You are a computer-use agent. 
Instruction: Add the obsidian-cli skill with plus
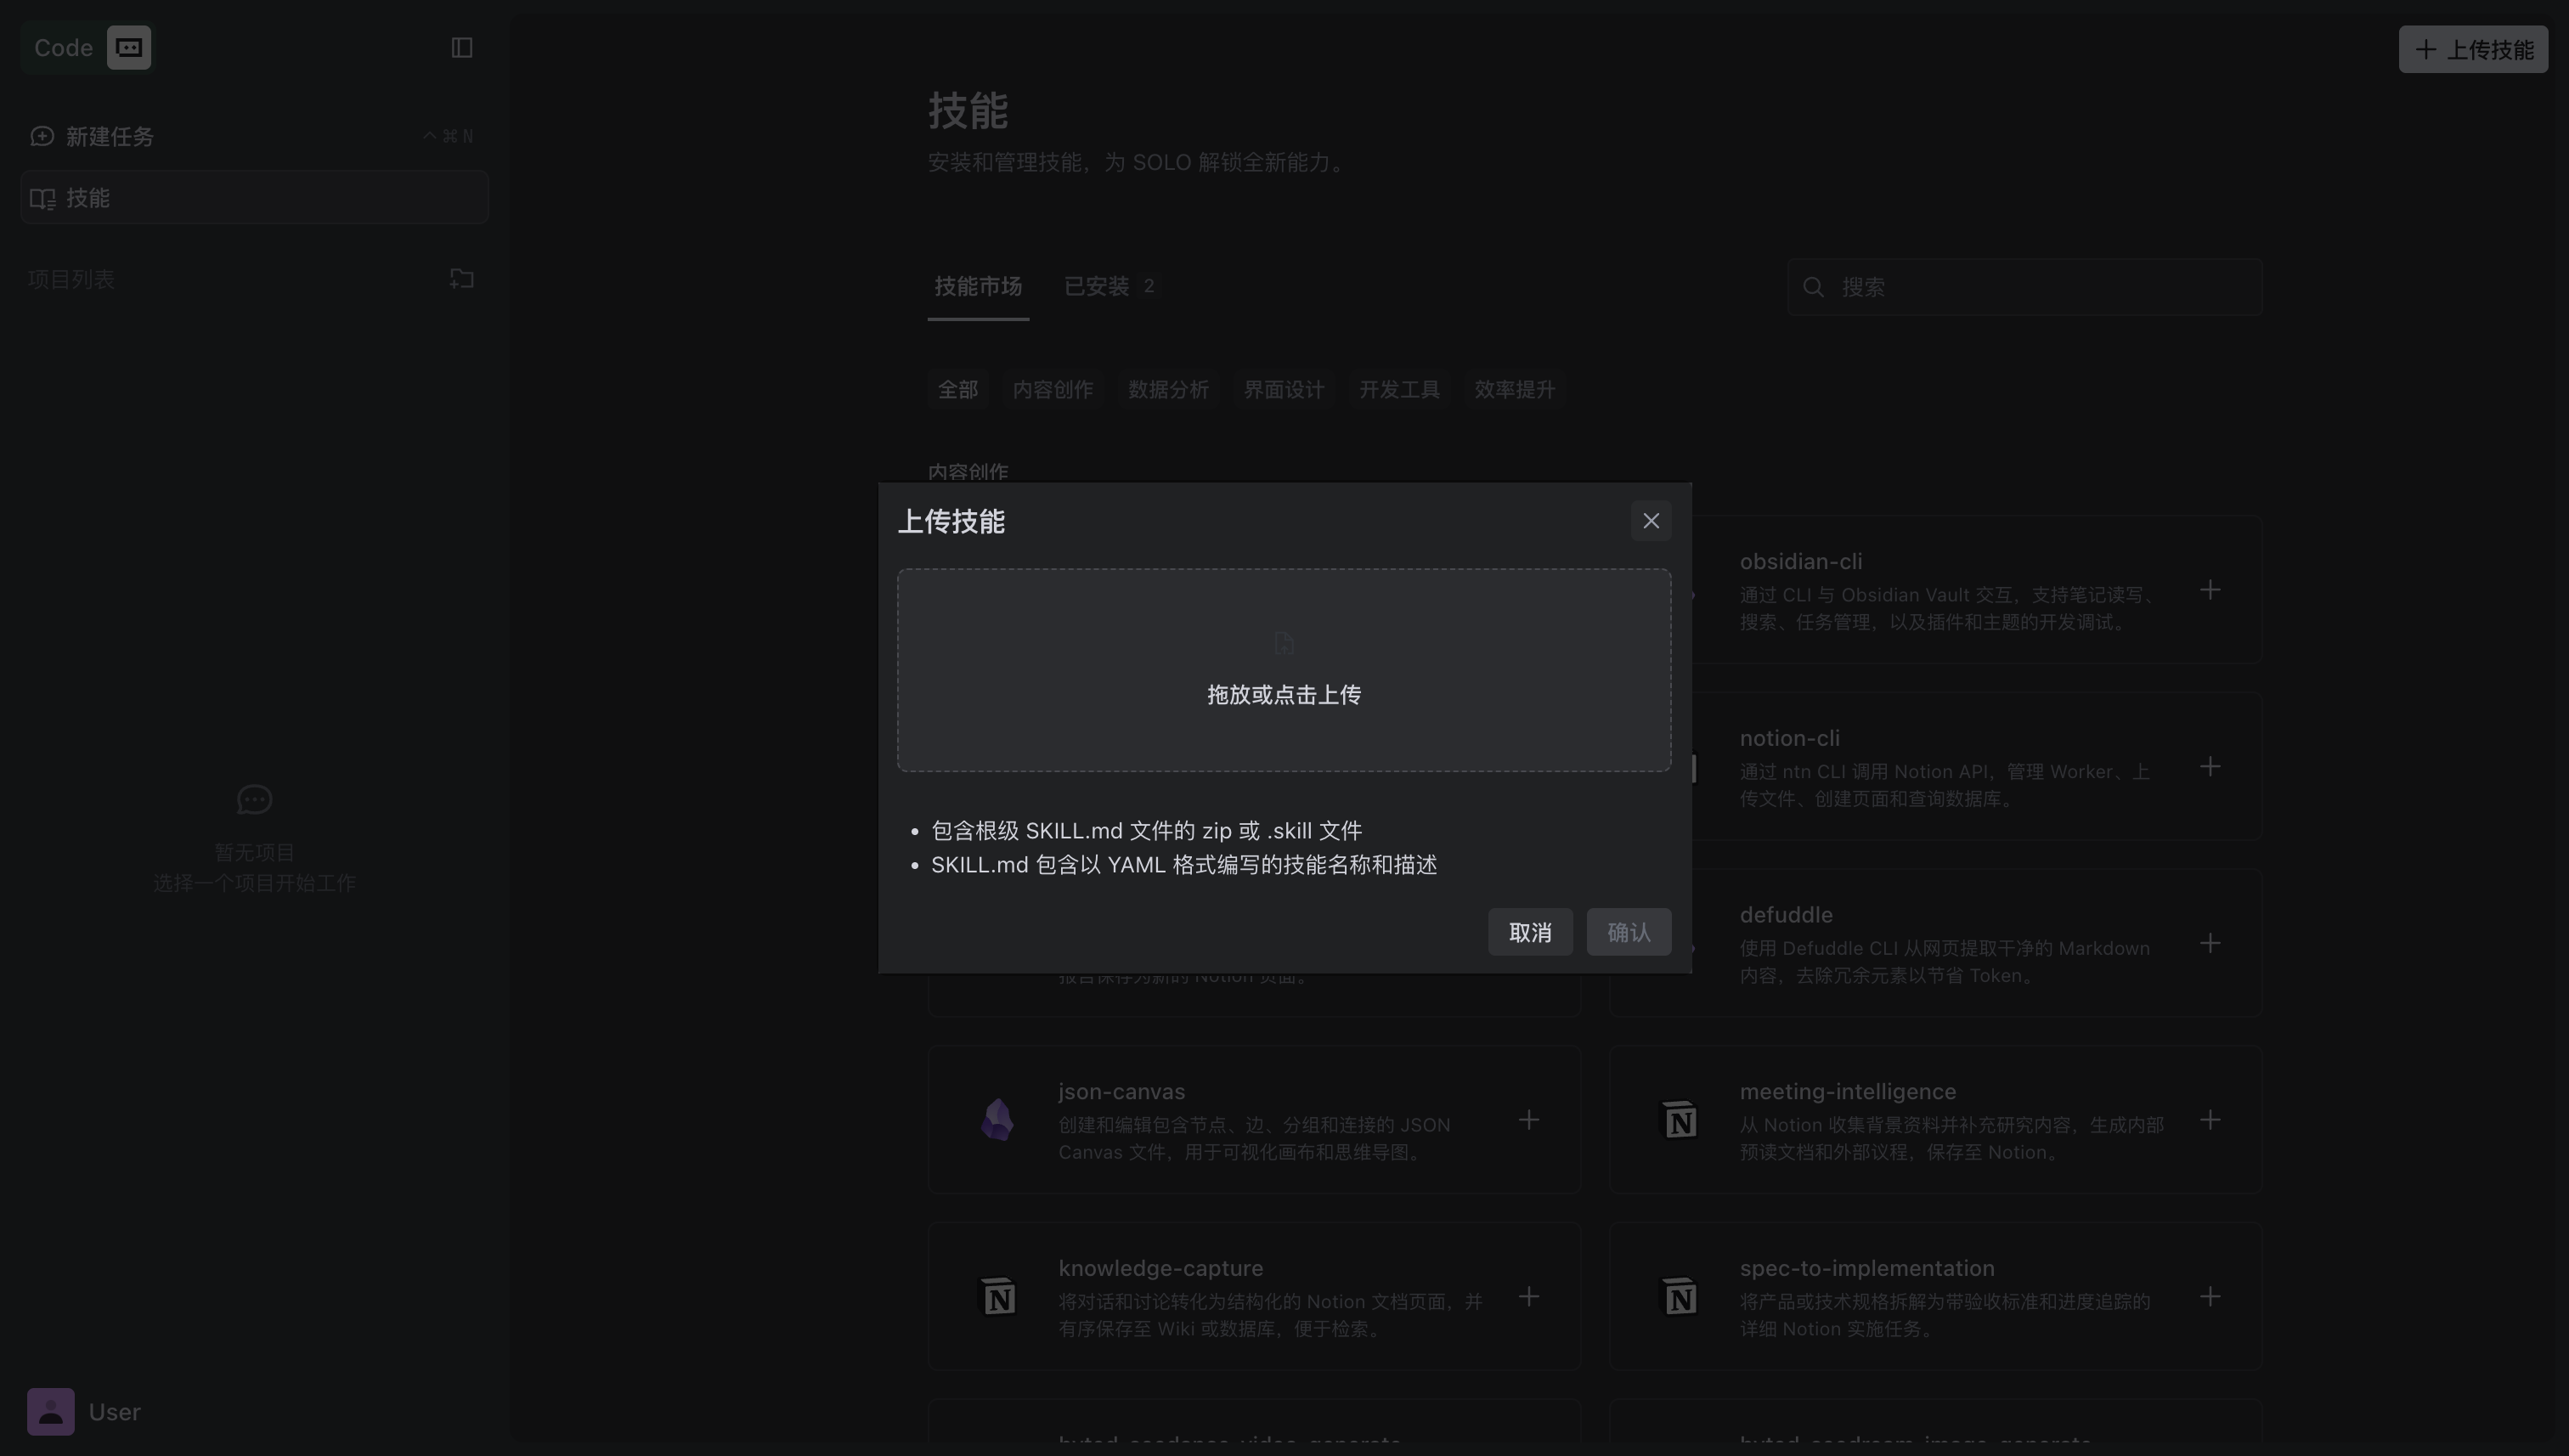click(2210, 590)
